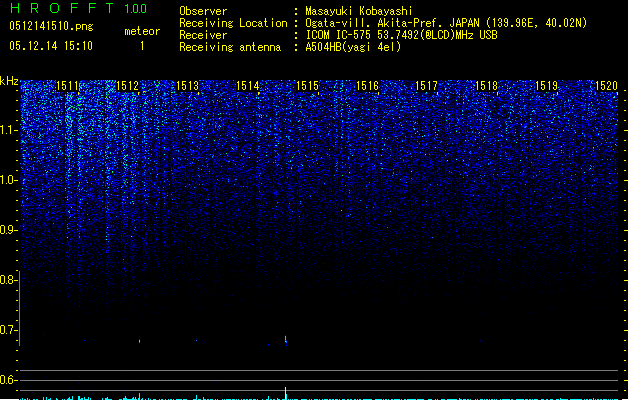Select the version number 1.0.0
This screenshot has width=629, height=400.
click(x=136, y=9)
